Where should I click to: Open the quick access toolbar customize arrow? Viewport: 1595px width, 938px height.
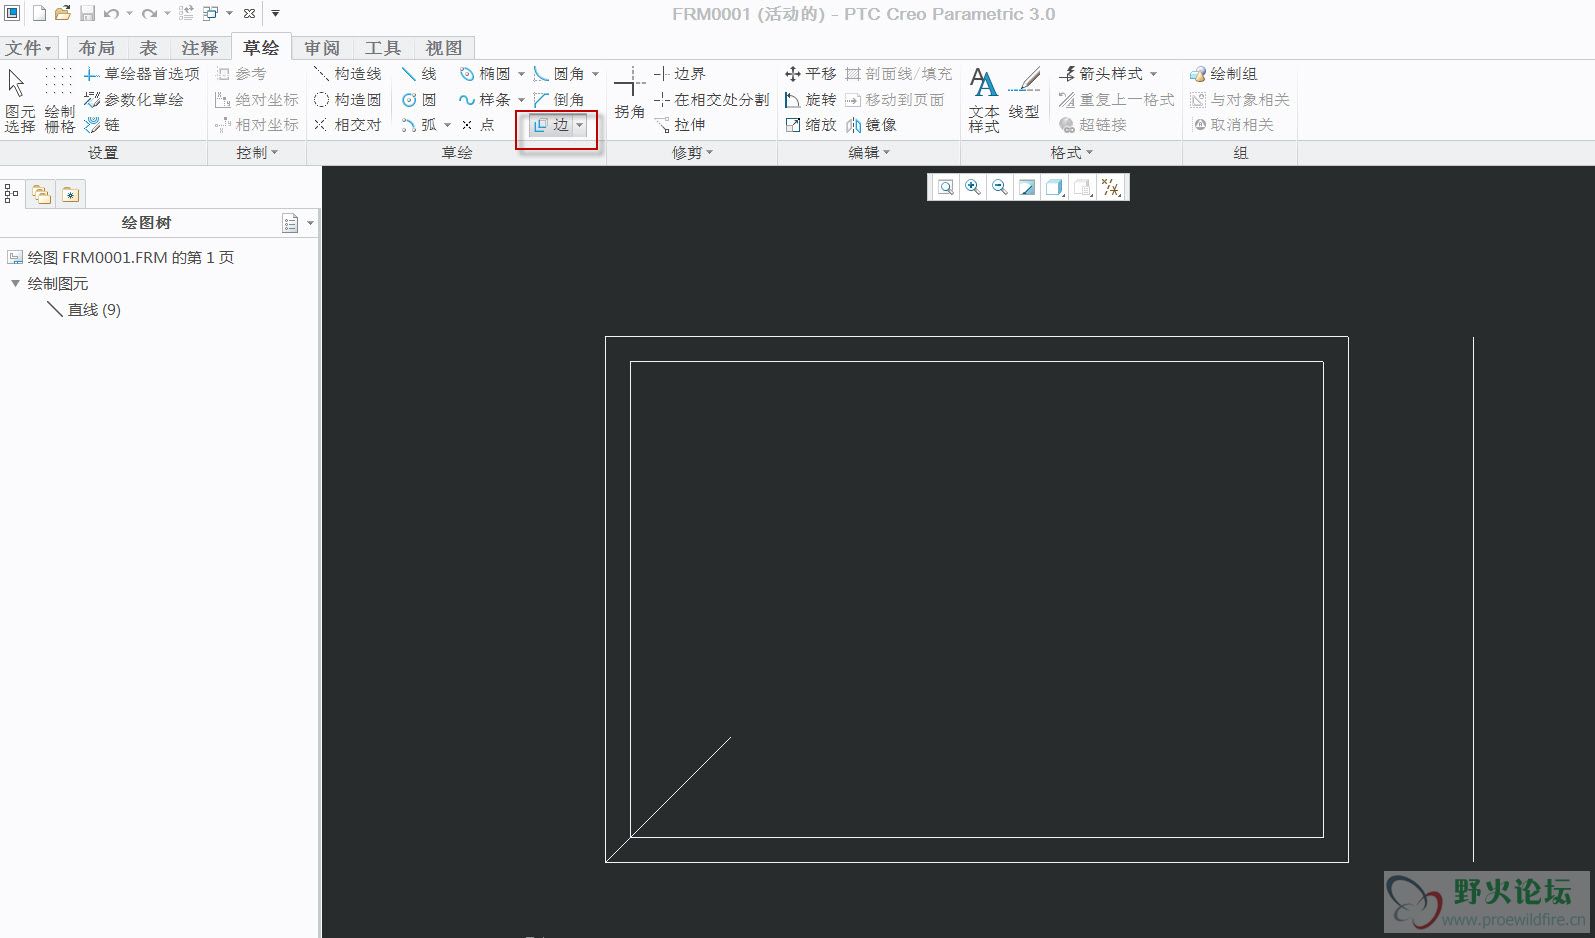[275, 14]
